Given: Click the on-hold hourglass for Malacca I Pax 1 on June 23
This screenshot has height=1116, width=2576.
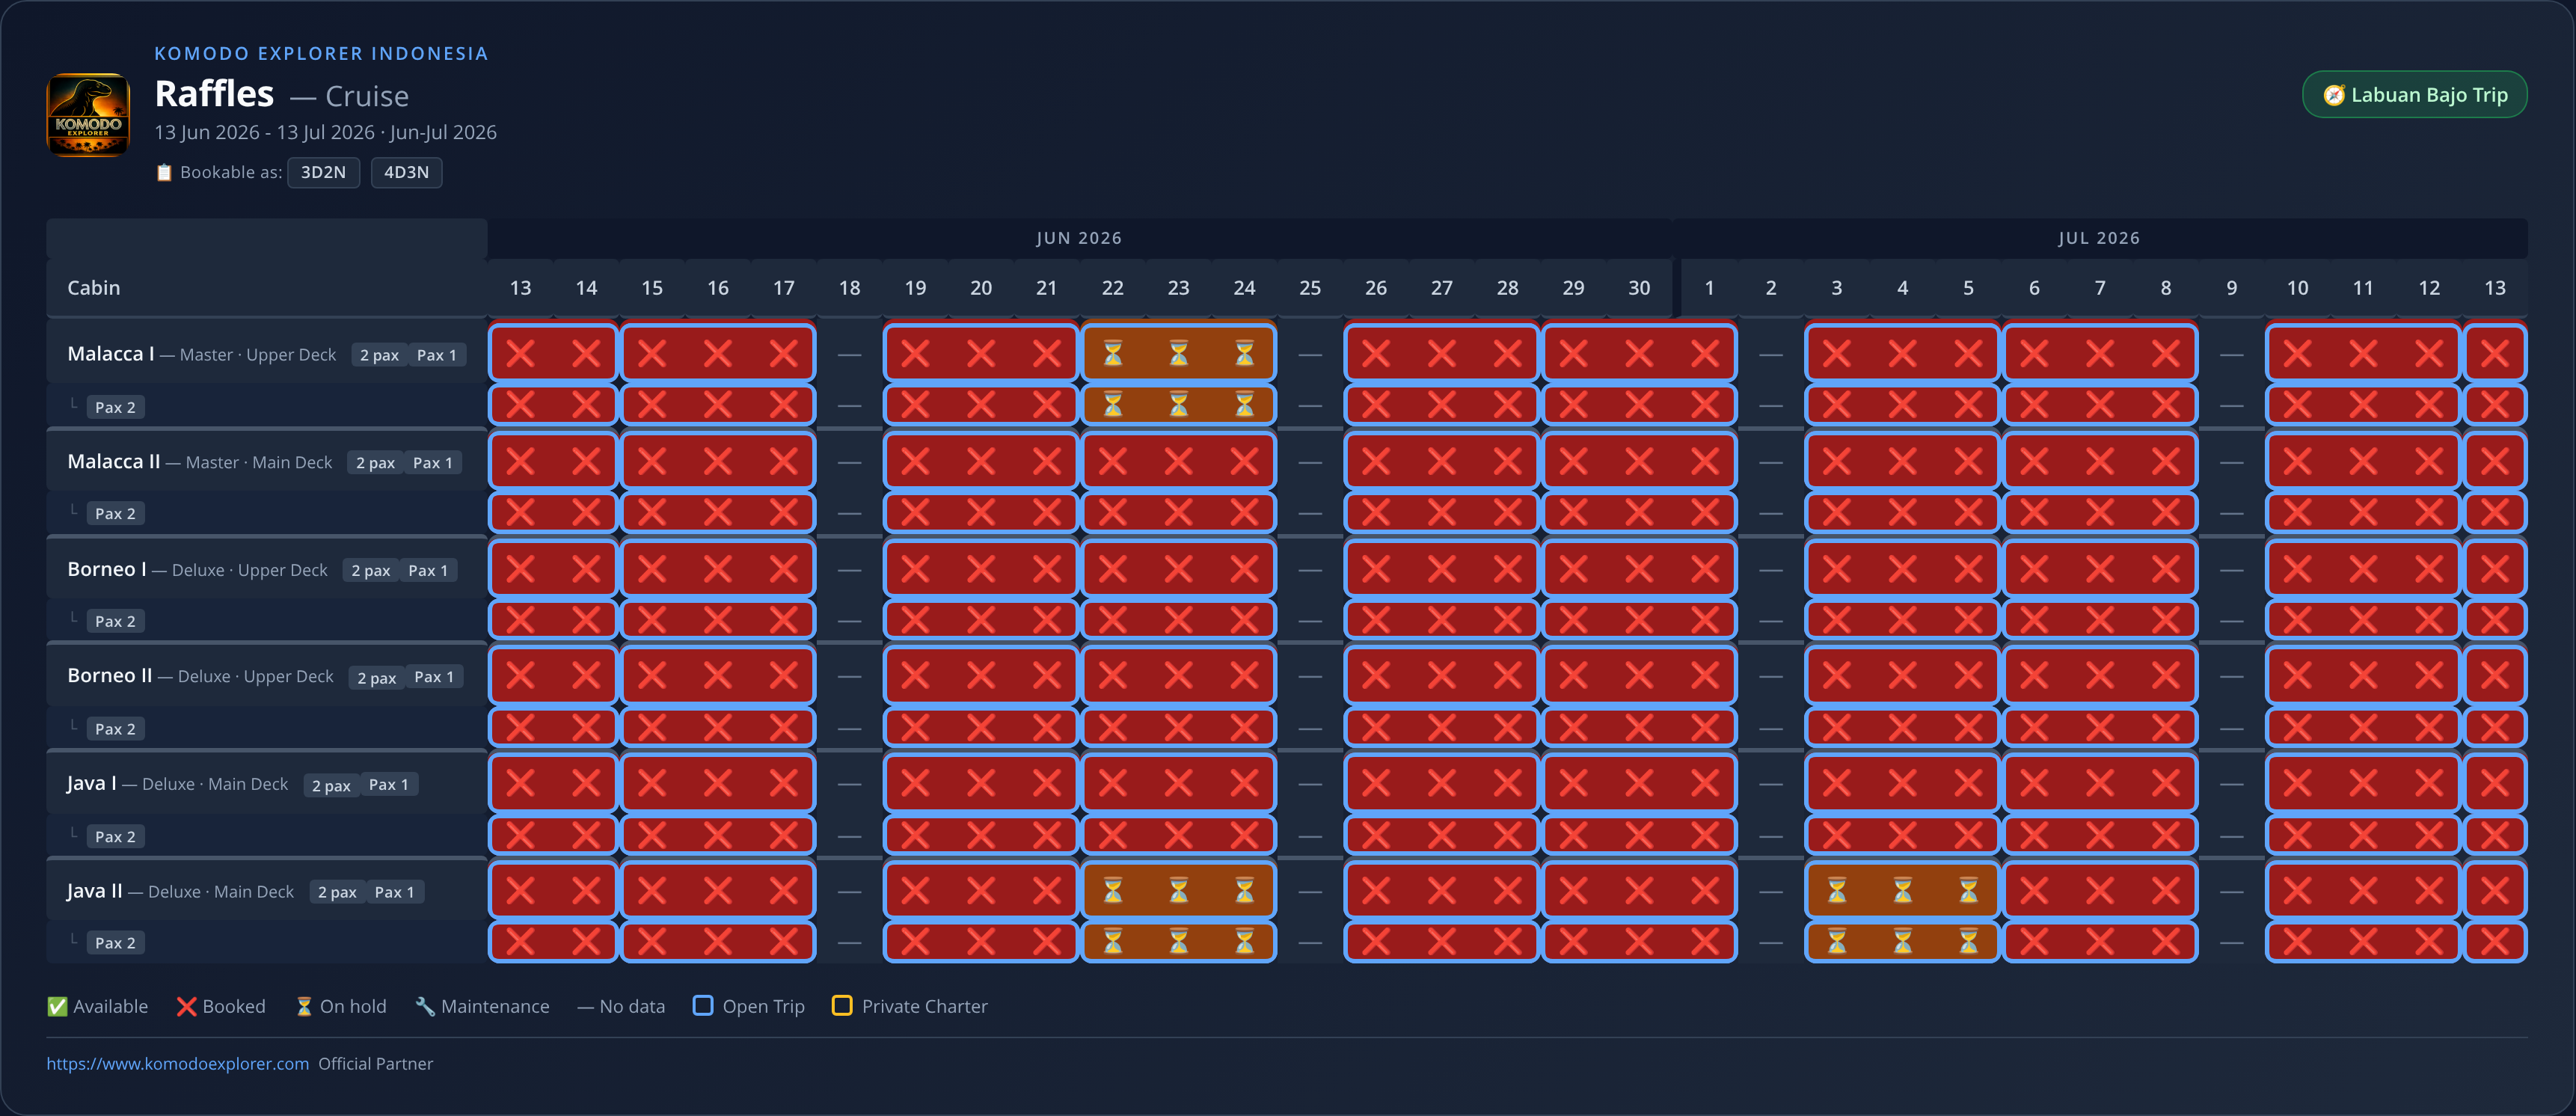Looking at the screenshot, I should pyautogui.click(x=1178, y=353).
